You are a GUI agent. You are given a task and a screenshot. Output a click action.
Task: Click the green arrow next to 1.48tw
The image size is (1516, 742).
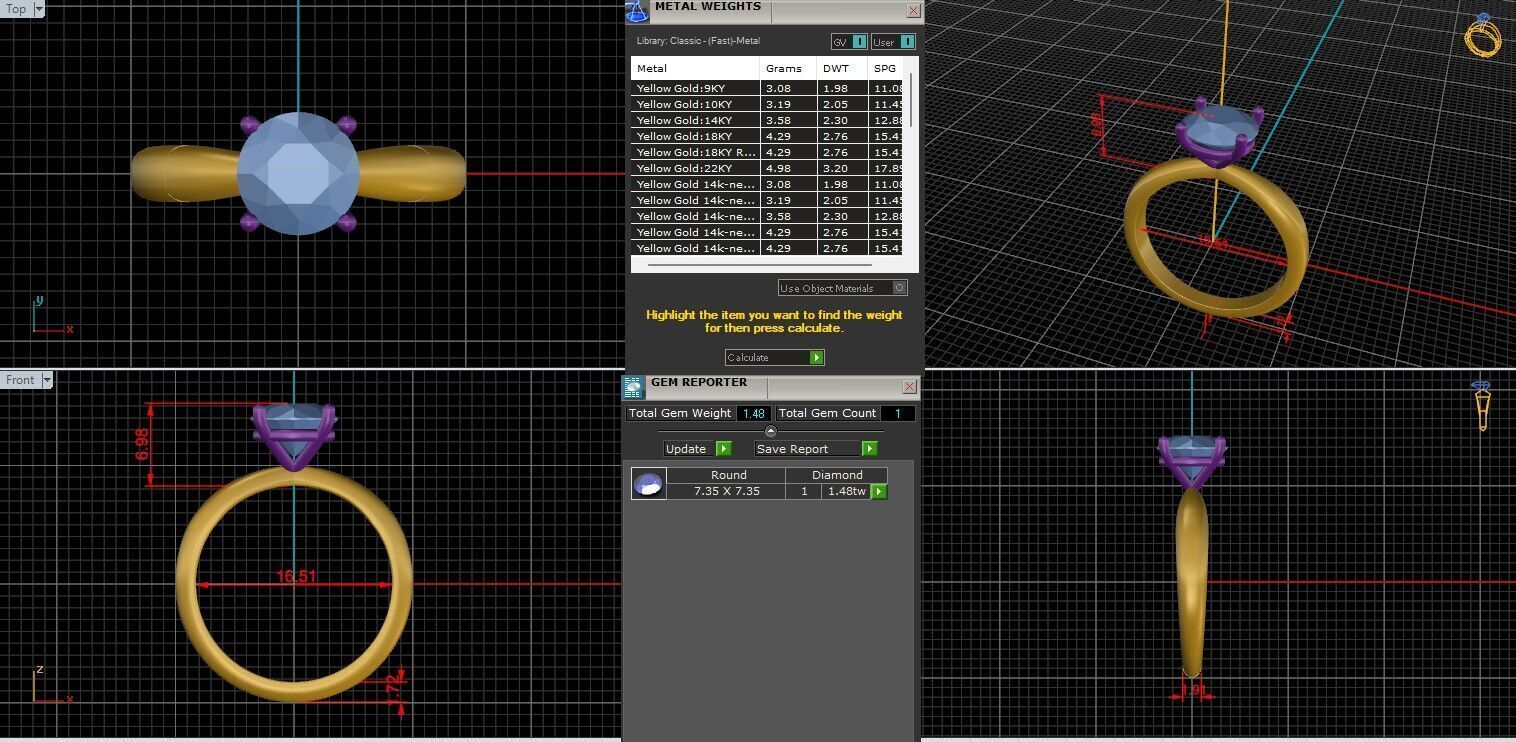click(879, 491)
